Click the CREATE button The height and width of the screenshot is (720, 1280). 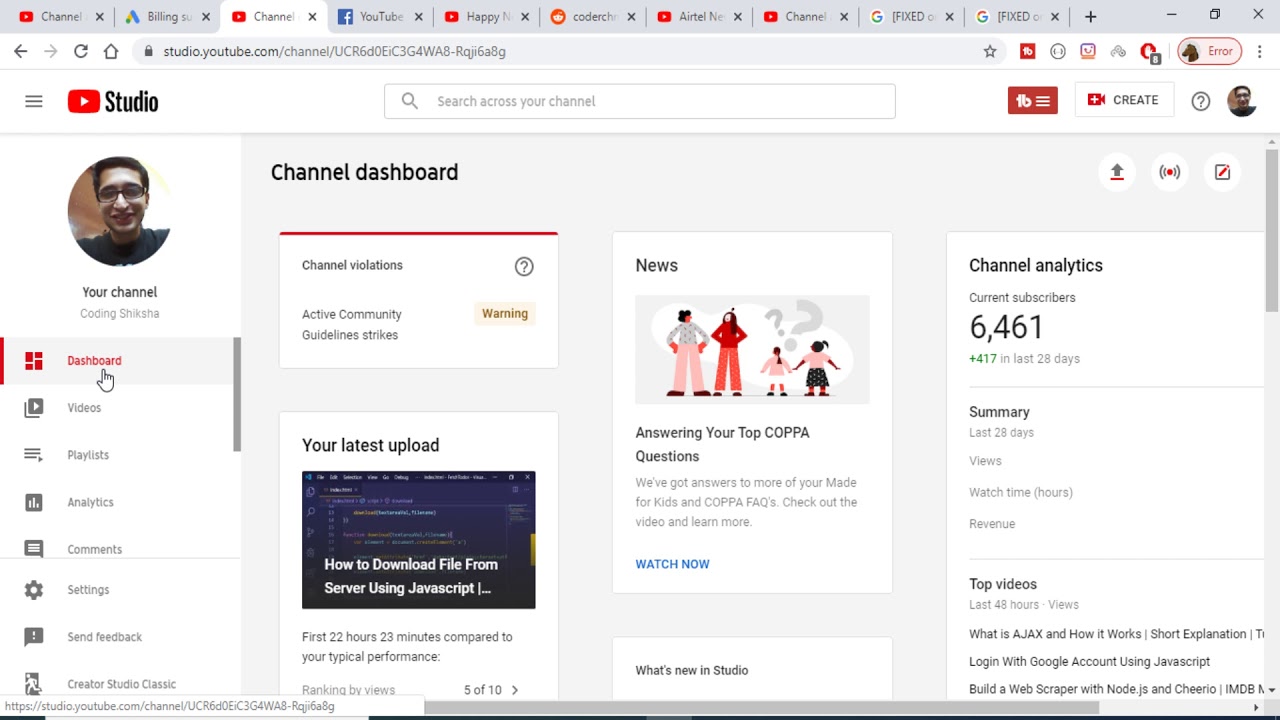[x=1123, y=100]
